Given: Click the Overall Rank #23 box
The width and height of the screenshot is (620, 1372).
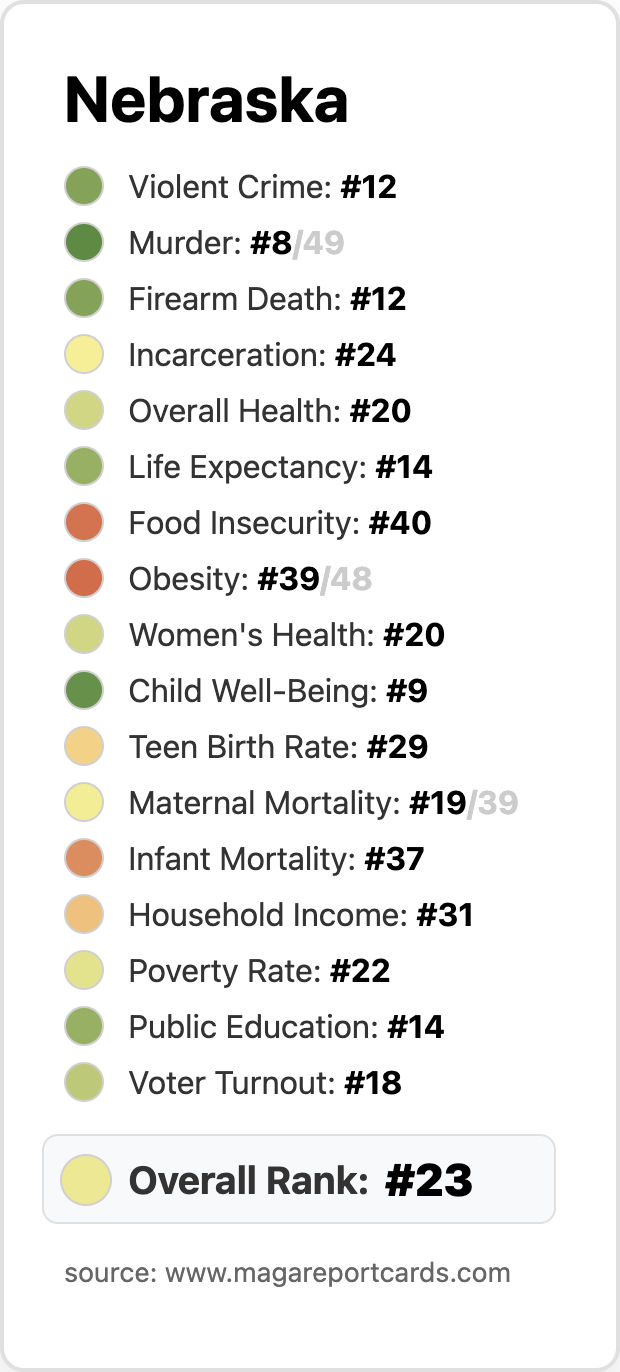Looking at the screenshot, I should [x=299, y=1179].
